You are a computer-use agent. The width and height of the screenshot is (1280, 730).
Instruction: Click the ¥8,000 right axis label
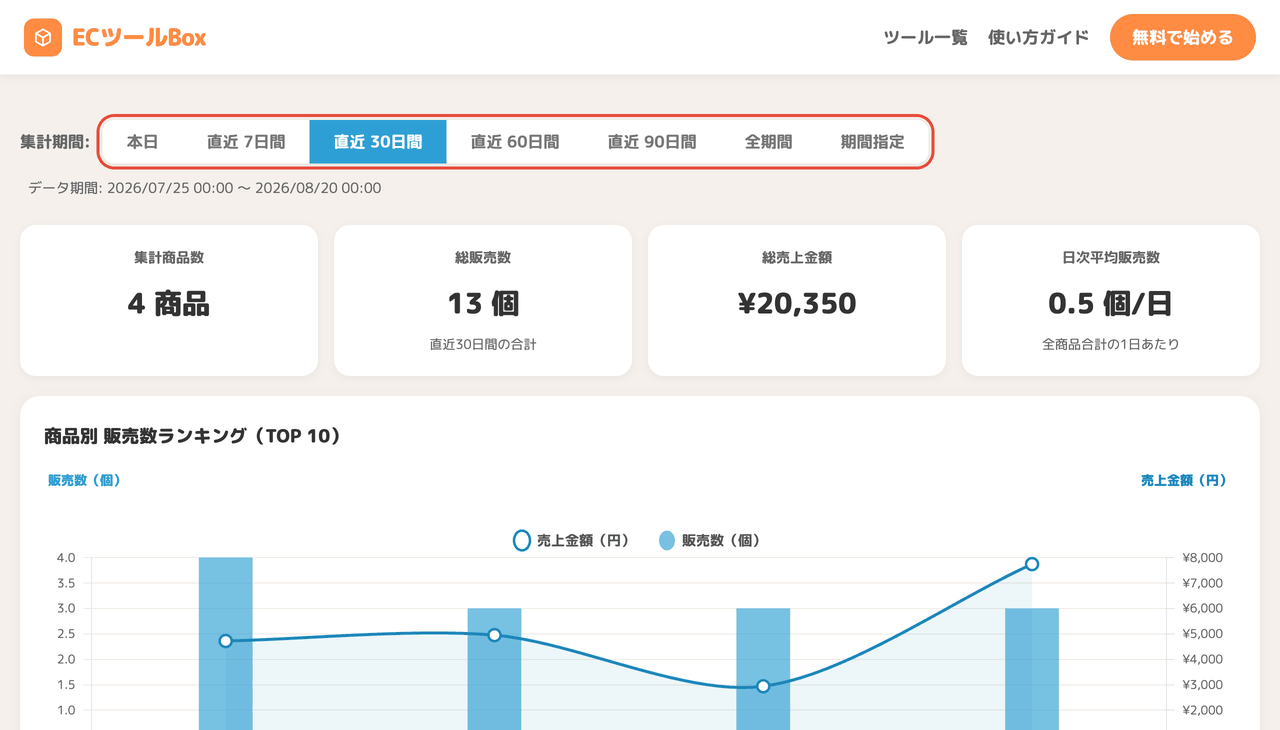pyautogui.click(x=1202, y=558)
